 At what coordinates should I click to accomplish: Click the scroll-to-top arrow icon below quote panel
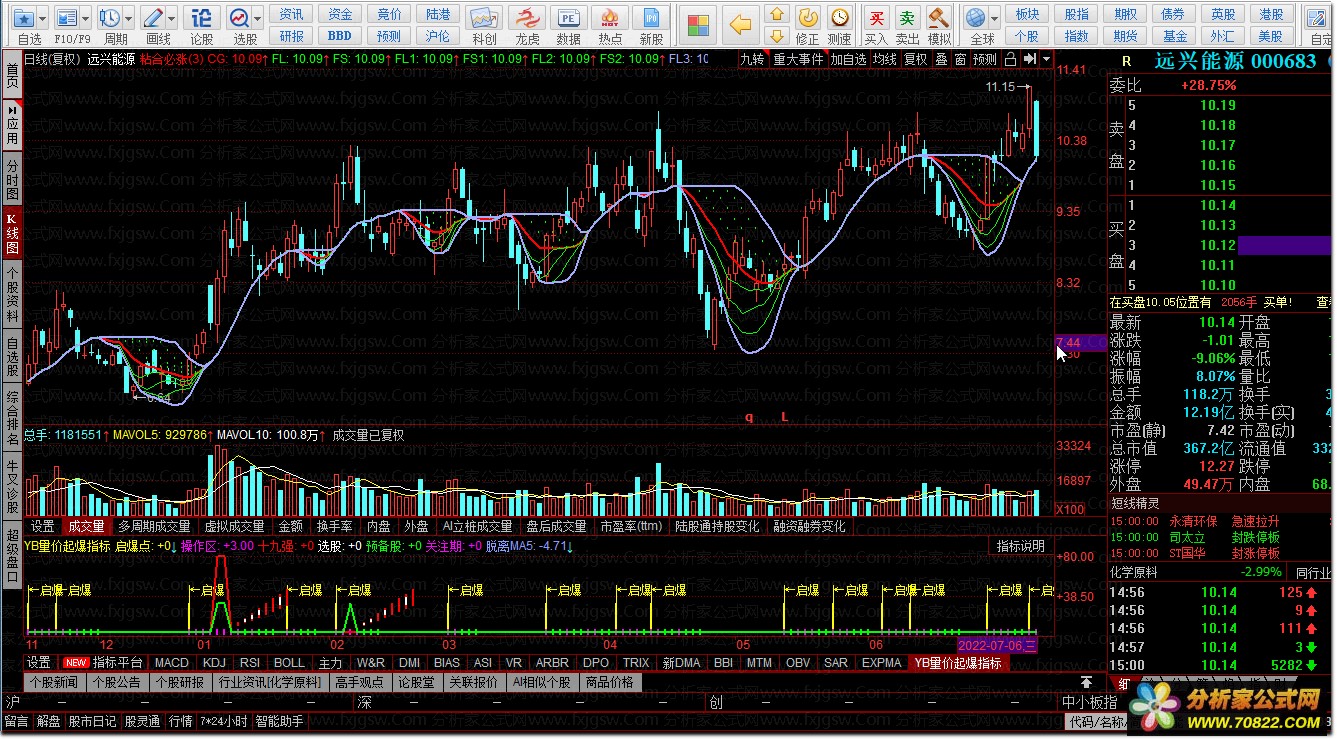coord(1086,682)
